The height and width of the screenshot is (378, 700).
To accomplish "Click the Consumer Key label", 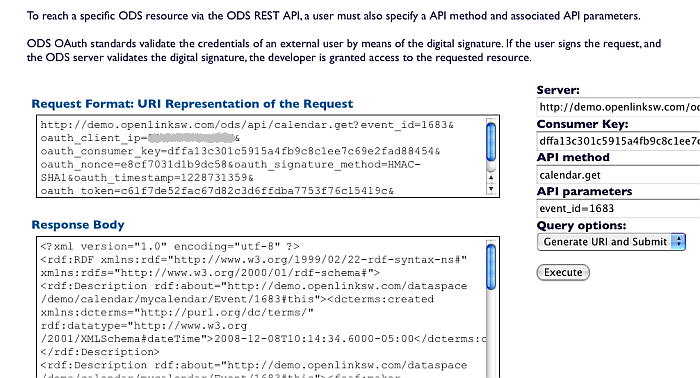I will click(x=582, y=124).
